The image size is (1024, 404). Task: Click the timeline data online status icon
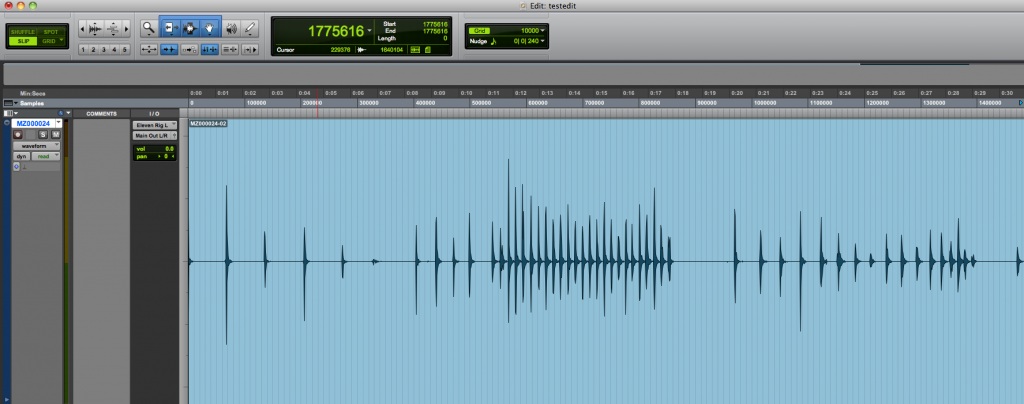click(x=415, y=50)
